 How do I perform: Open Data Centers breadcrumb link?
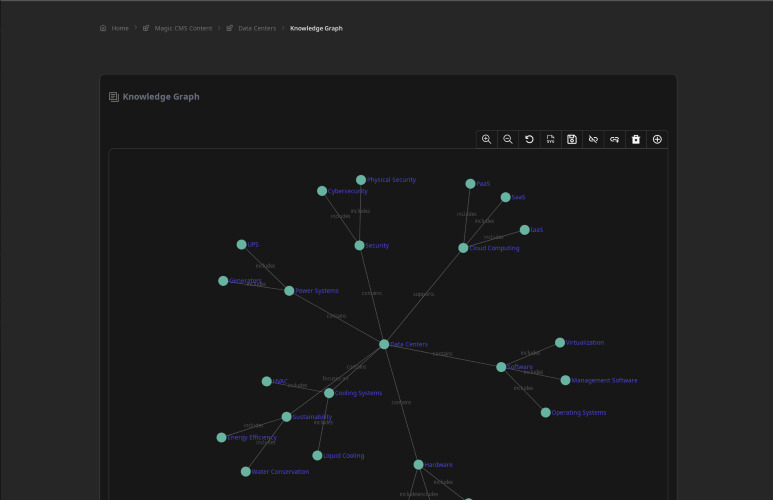(x=257, y=29)
